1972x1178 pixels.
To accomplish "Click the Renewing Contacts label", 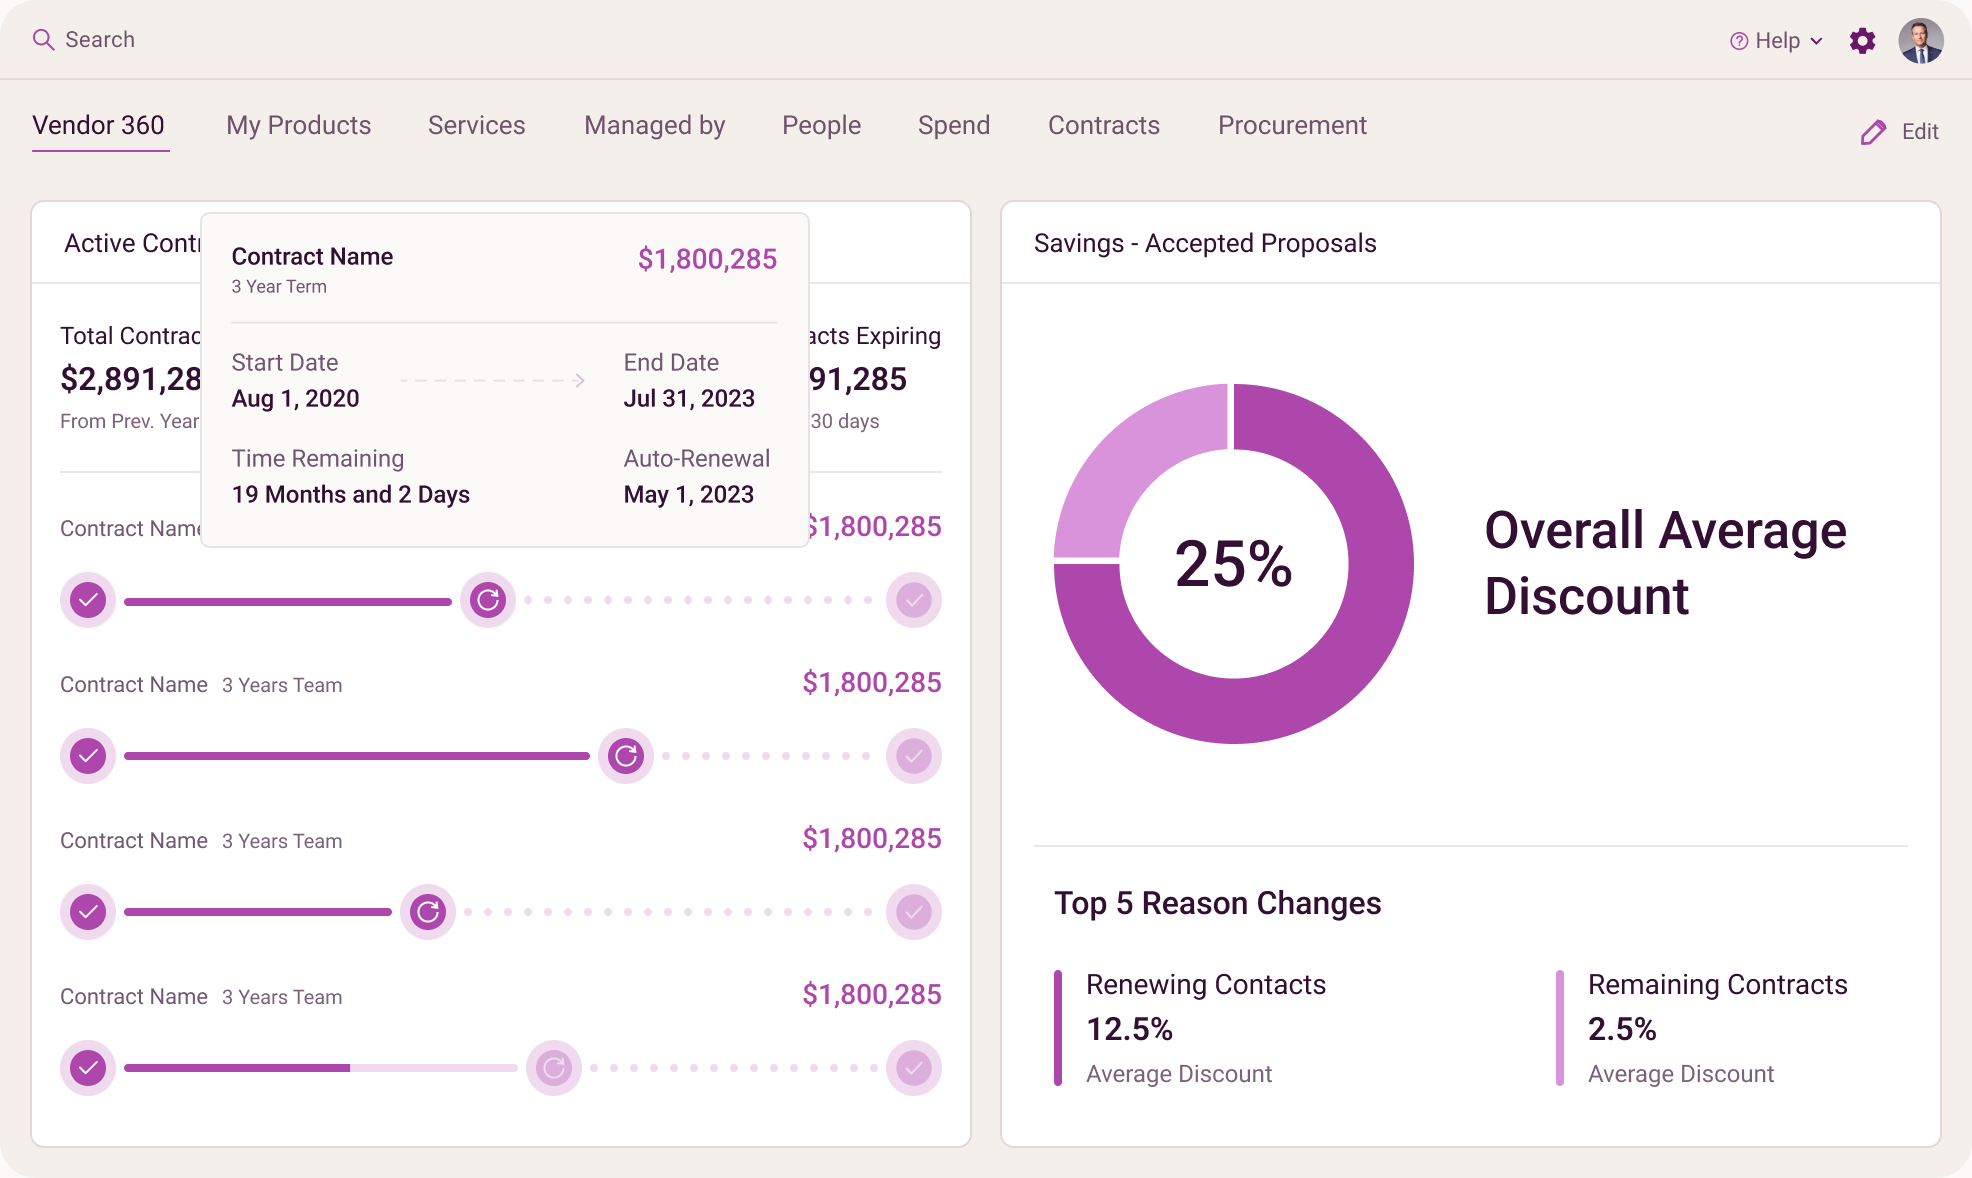I will (1206, 985).
